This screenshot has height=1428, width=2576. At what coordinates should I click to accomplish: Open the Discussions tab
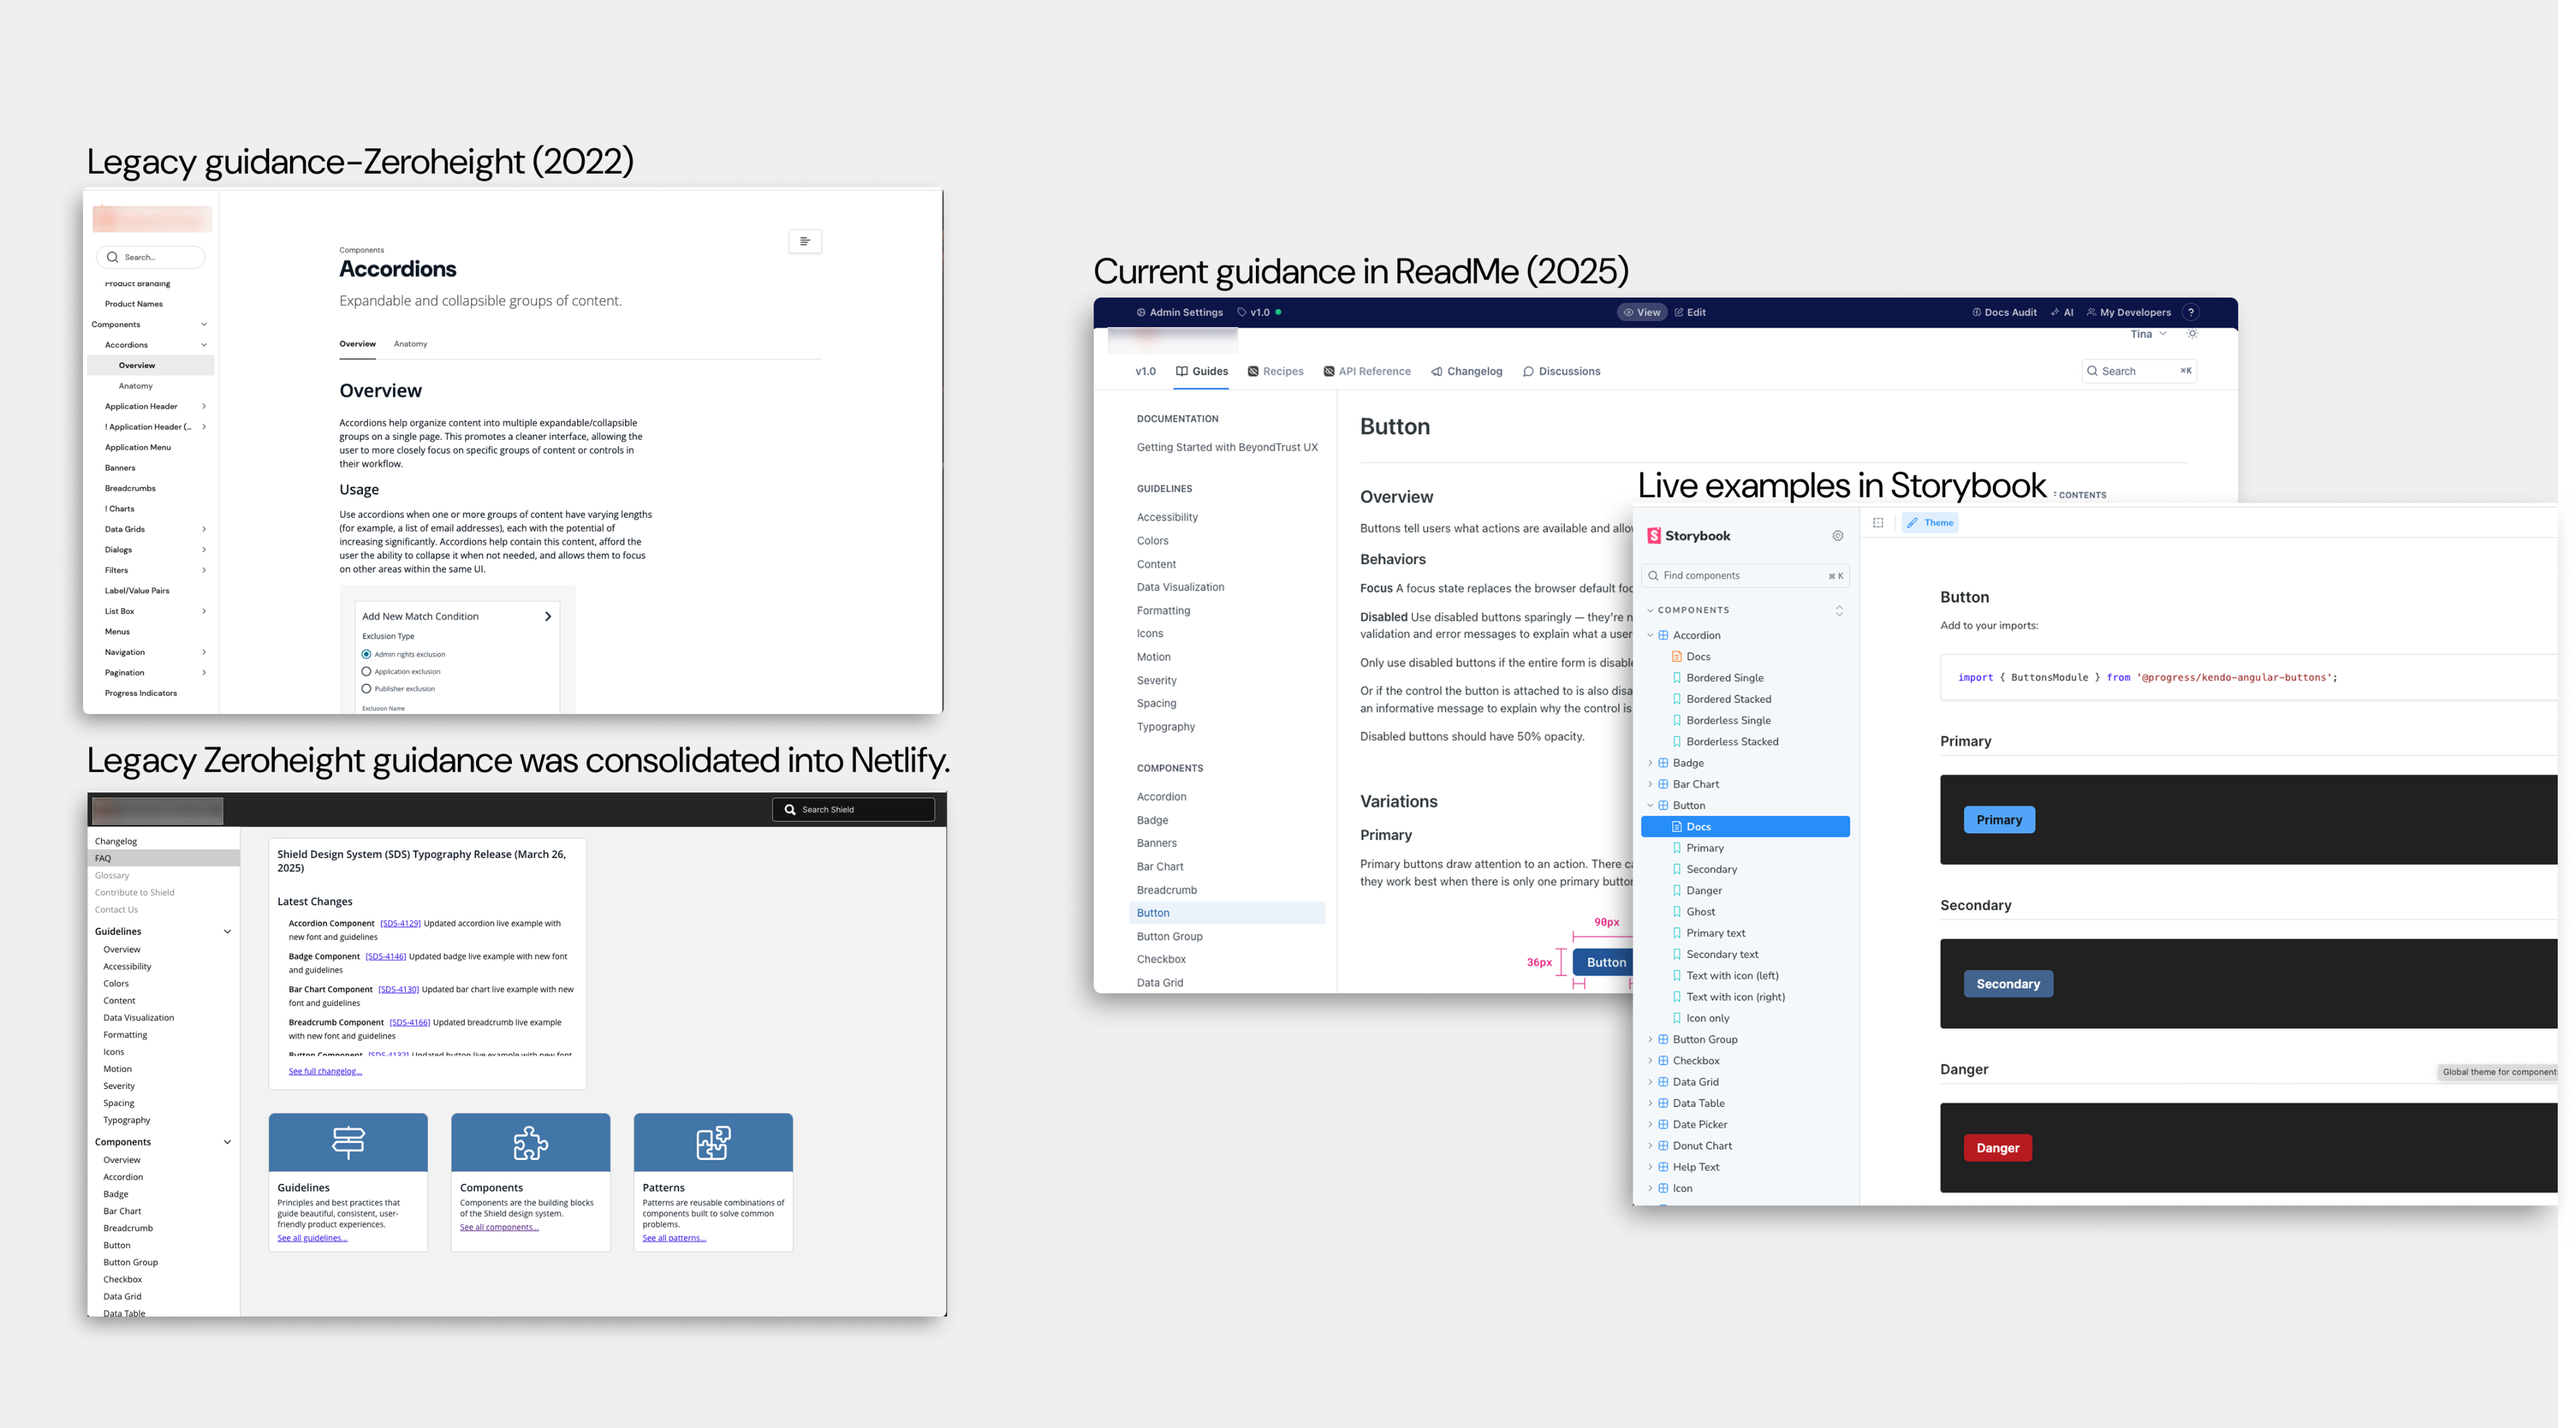(x=1562, y=371)
